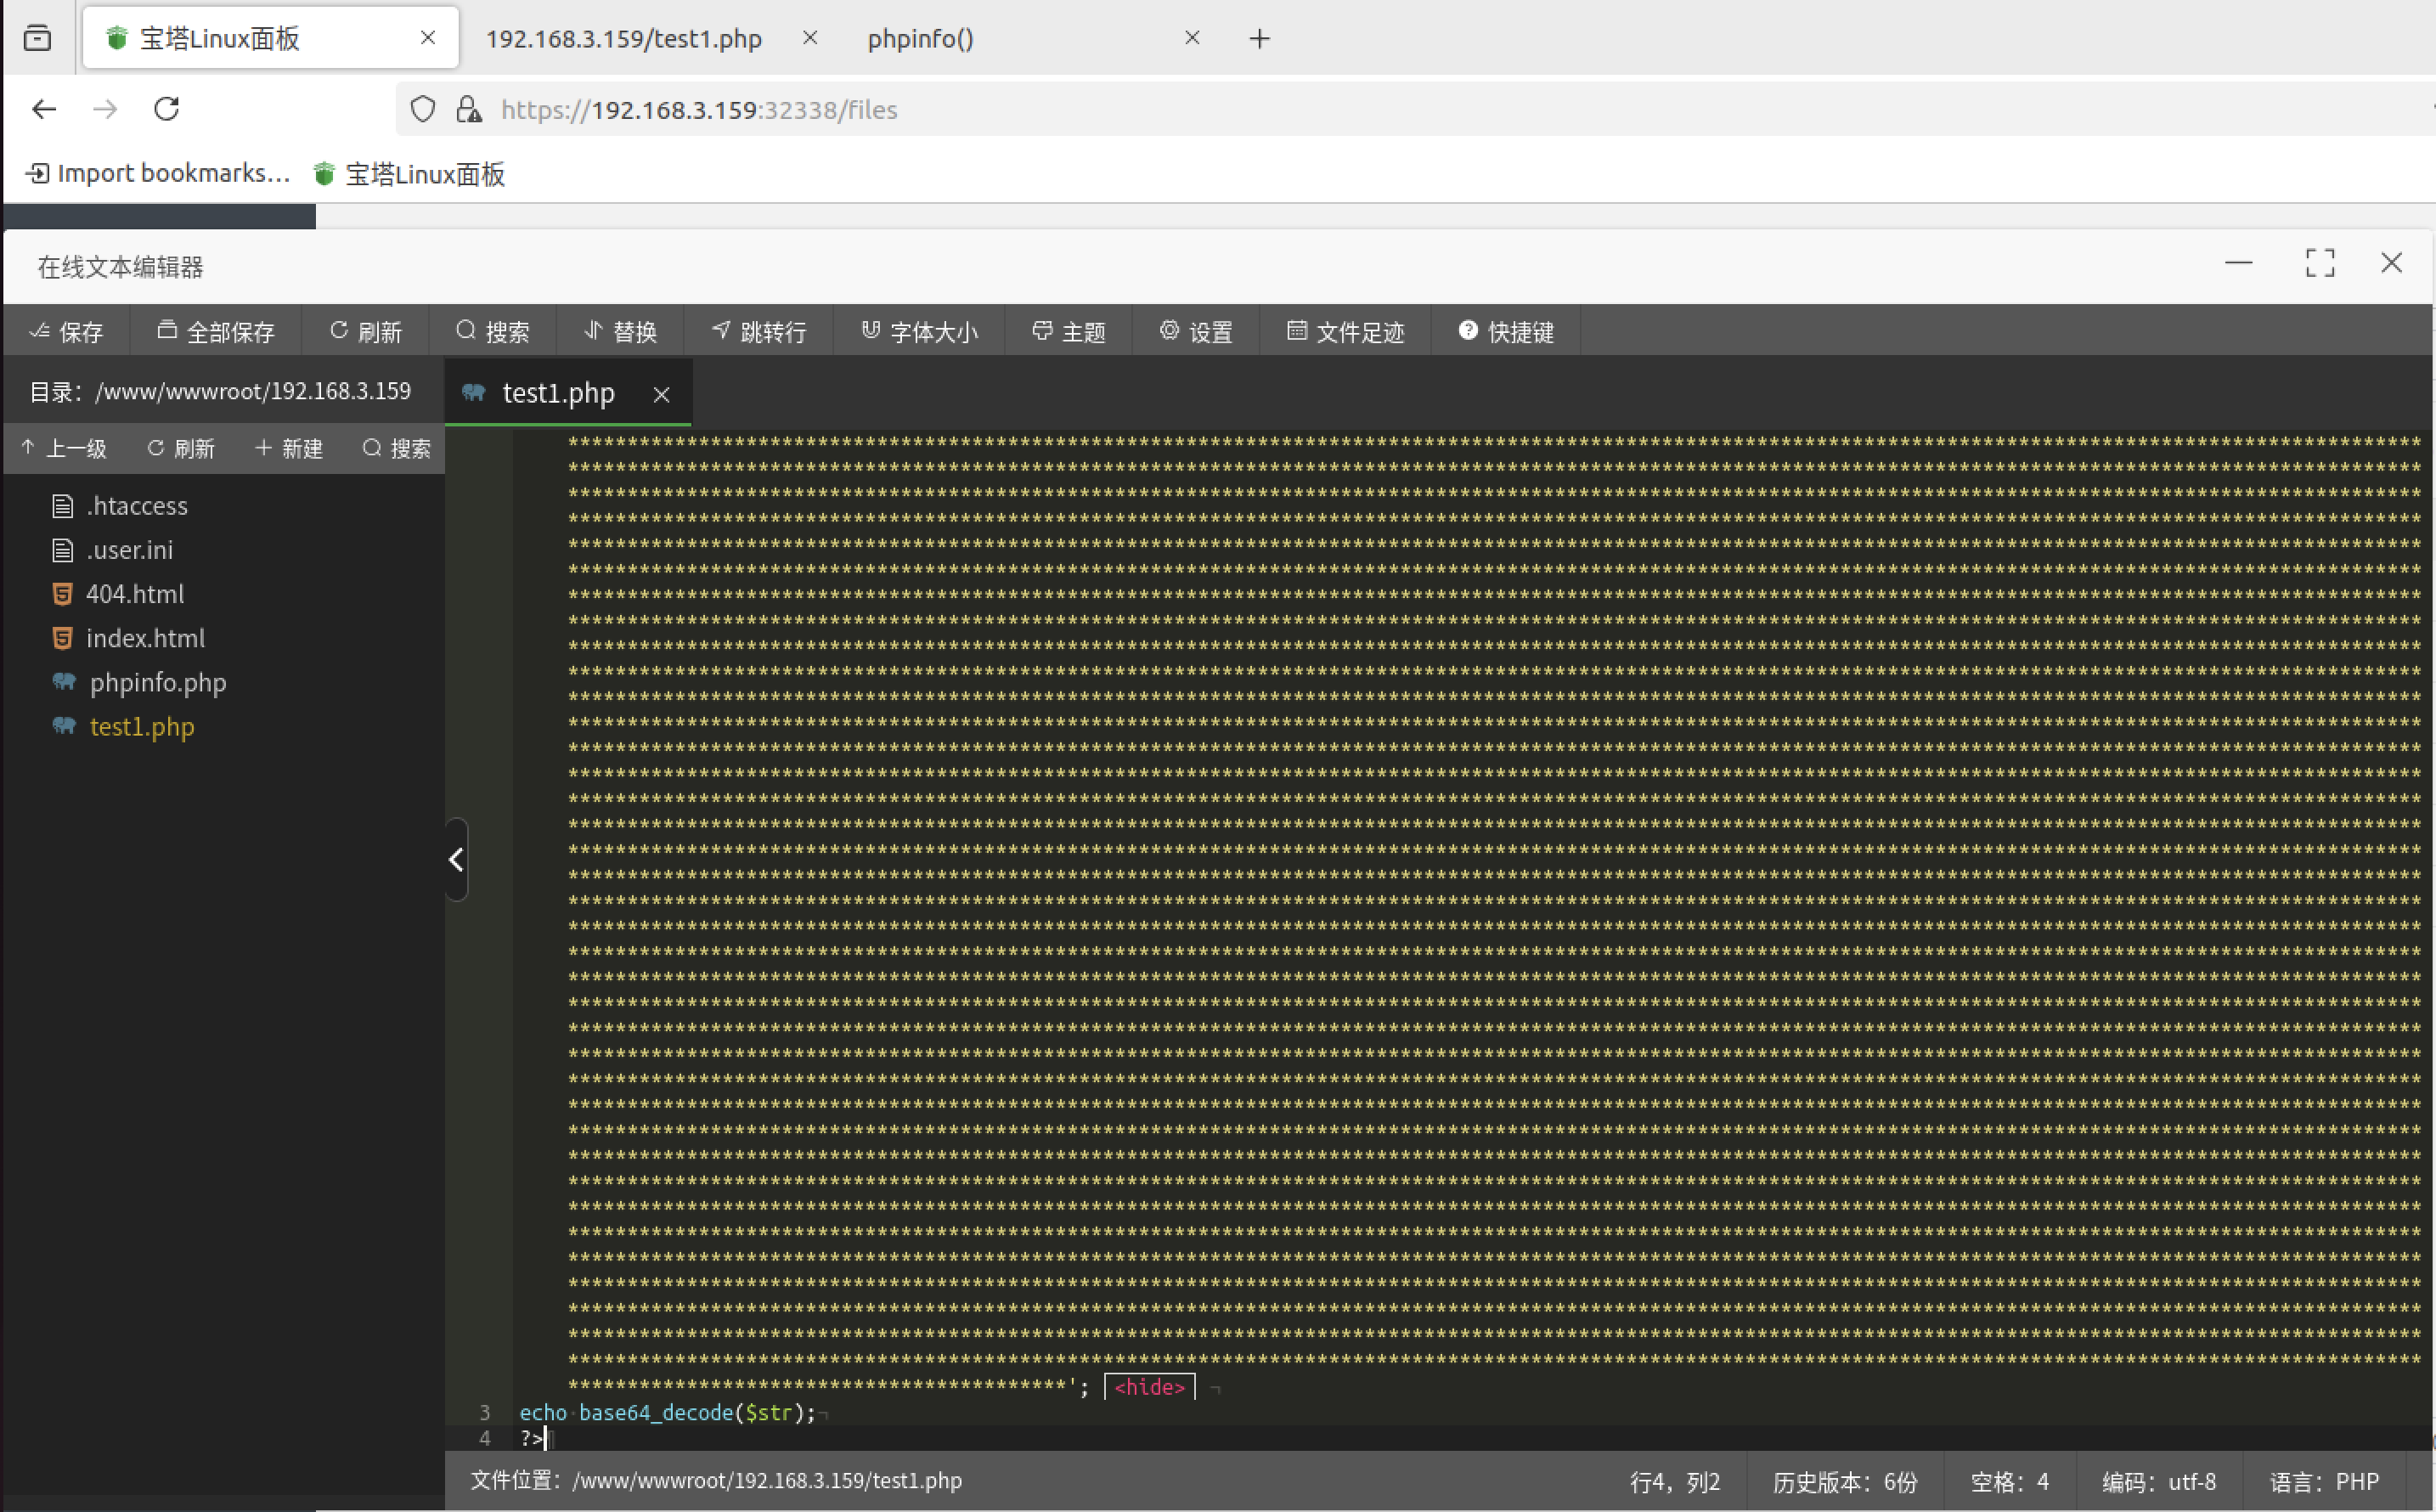Click the 文件位置 path in the status bar
Viewport: 2436px width, 1512px height.
[x=716, y=1480]
